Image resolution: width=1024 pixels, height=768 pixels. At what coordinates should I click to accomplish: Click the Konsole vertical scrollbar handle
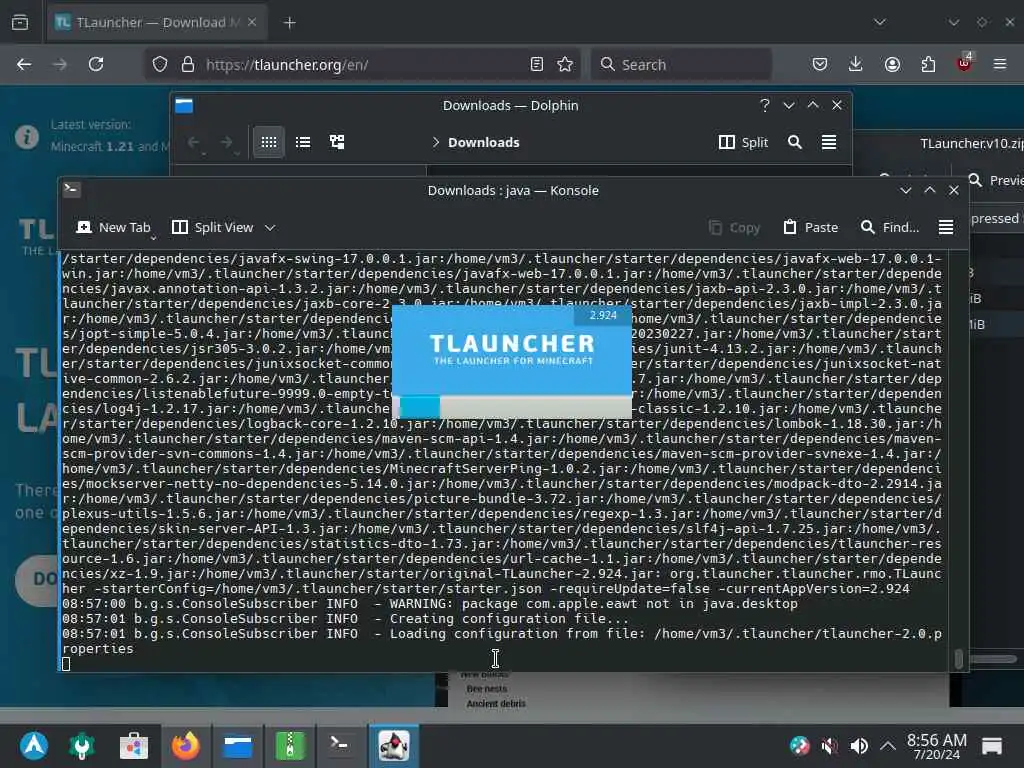tap(958, 658)
